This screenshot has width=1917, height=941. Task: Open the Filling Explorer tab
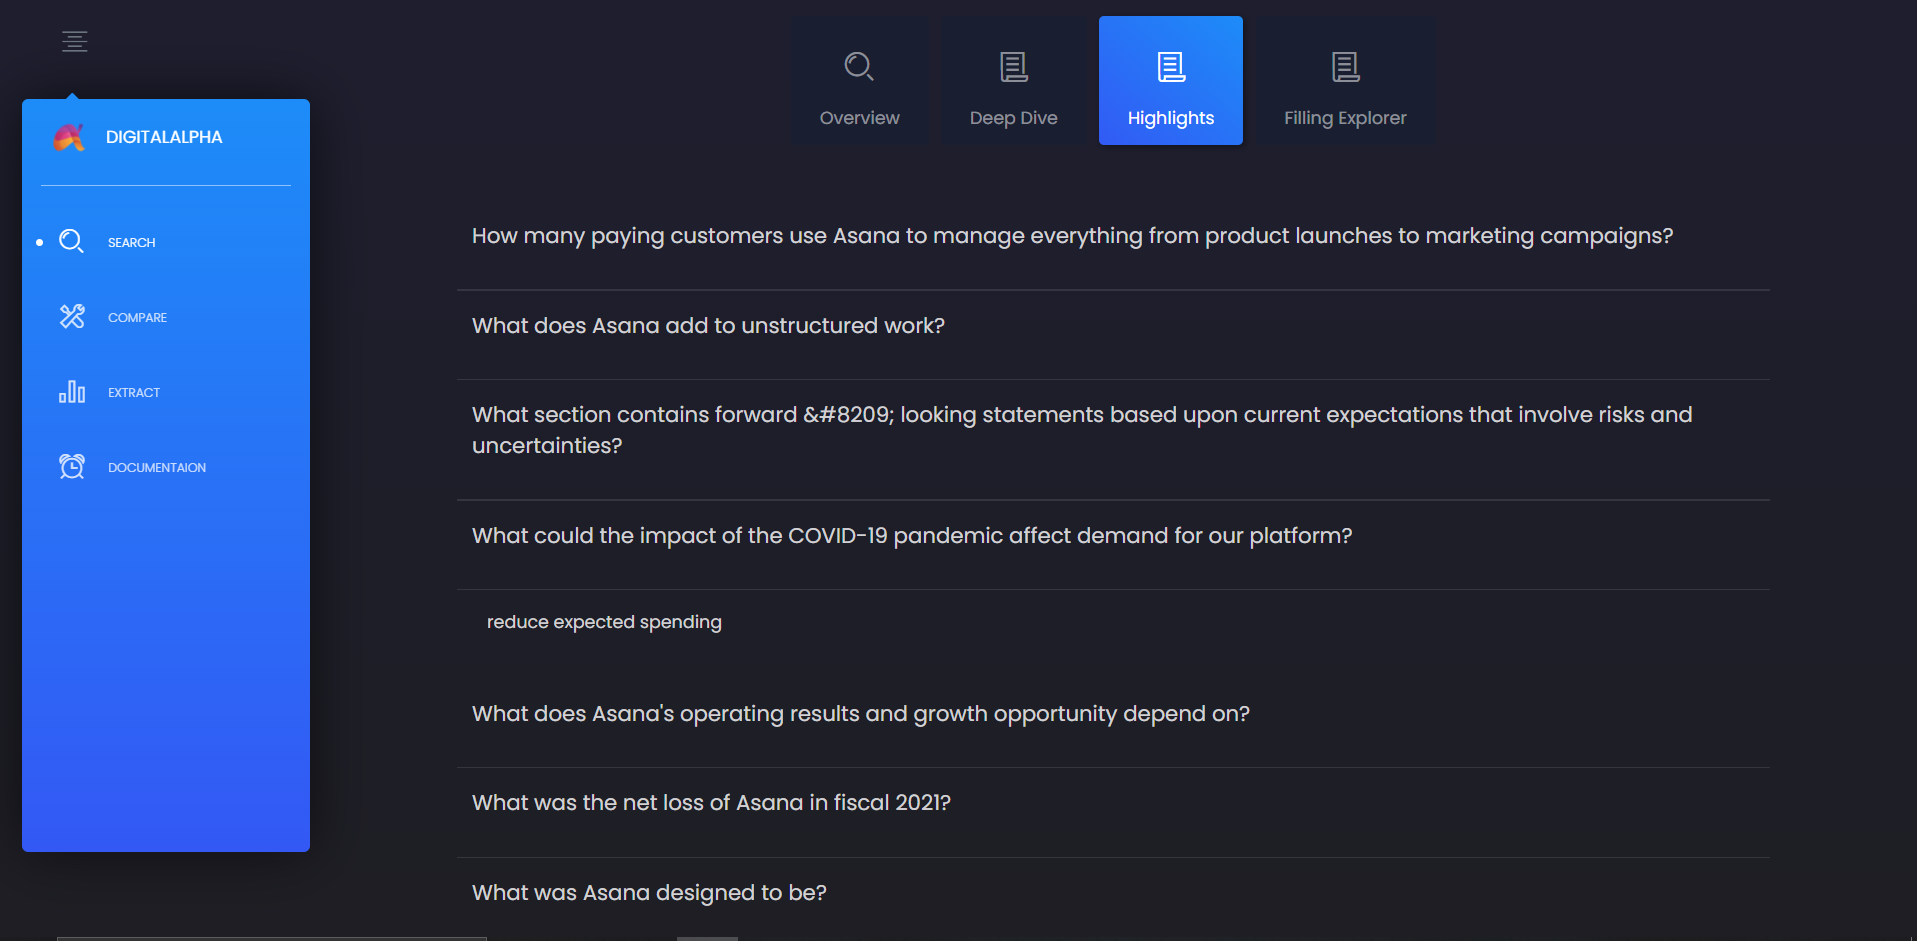tap(1345, 80)
